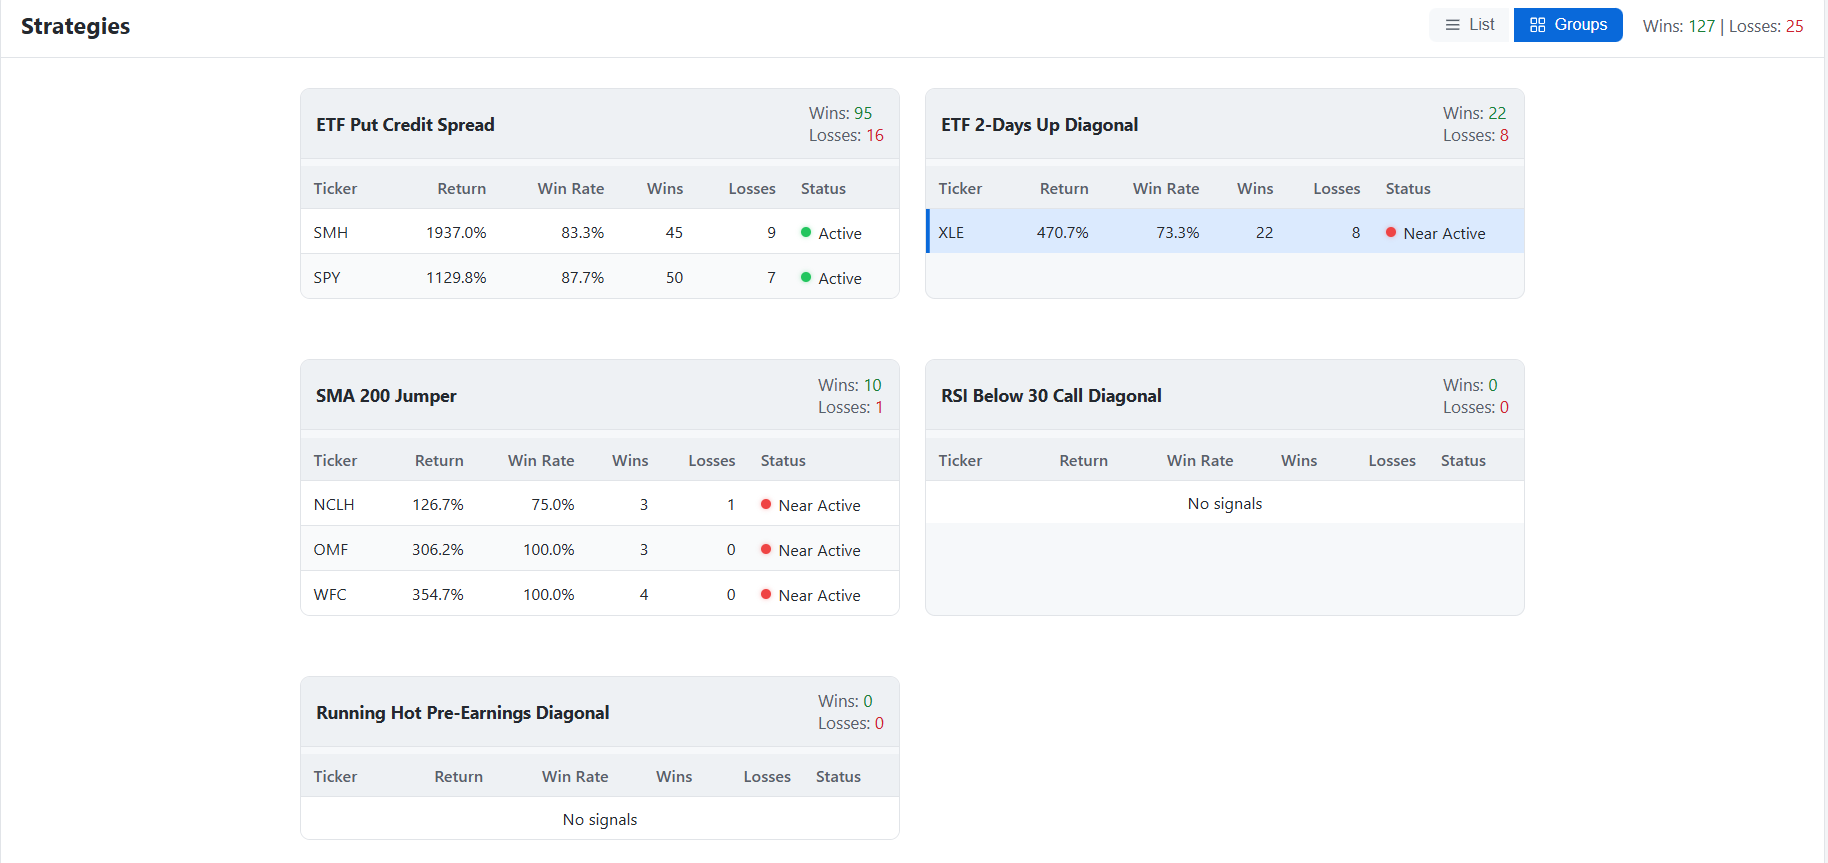Click the hamburger list icon
Image resolution: width=1828 pixels, height=863 pixels.
click(x=1453, y=25)
